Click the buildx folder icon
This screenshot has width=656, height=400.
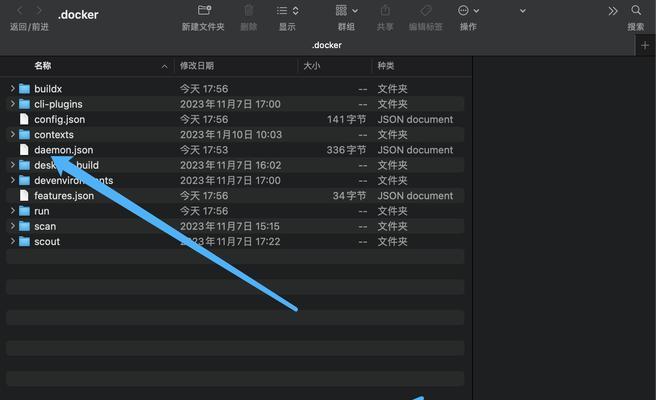24,89
